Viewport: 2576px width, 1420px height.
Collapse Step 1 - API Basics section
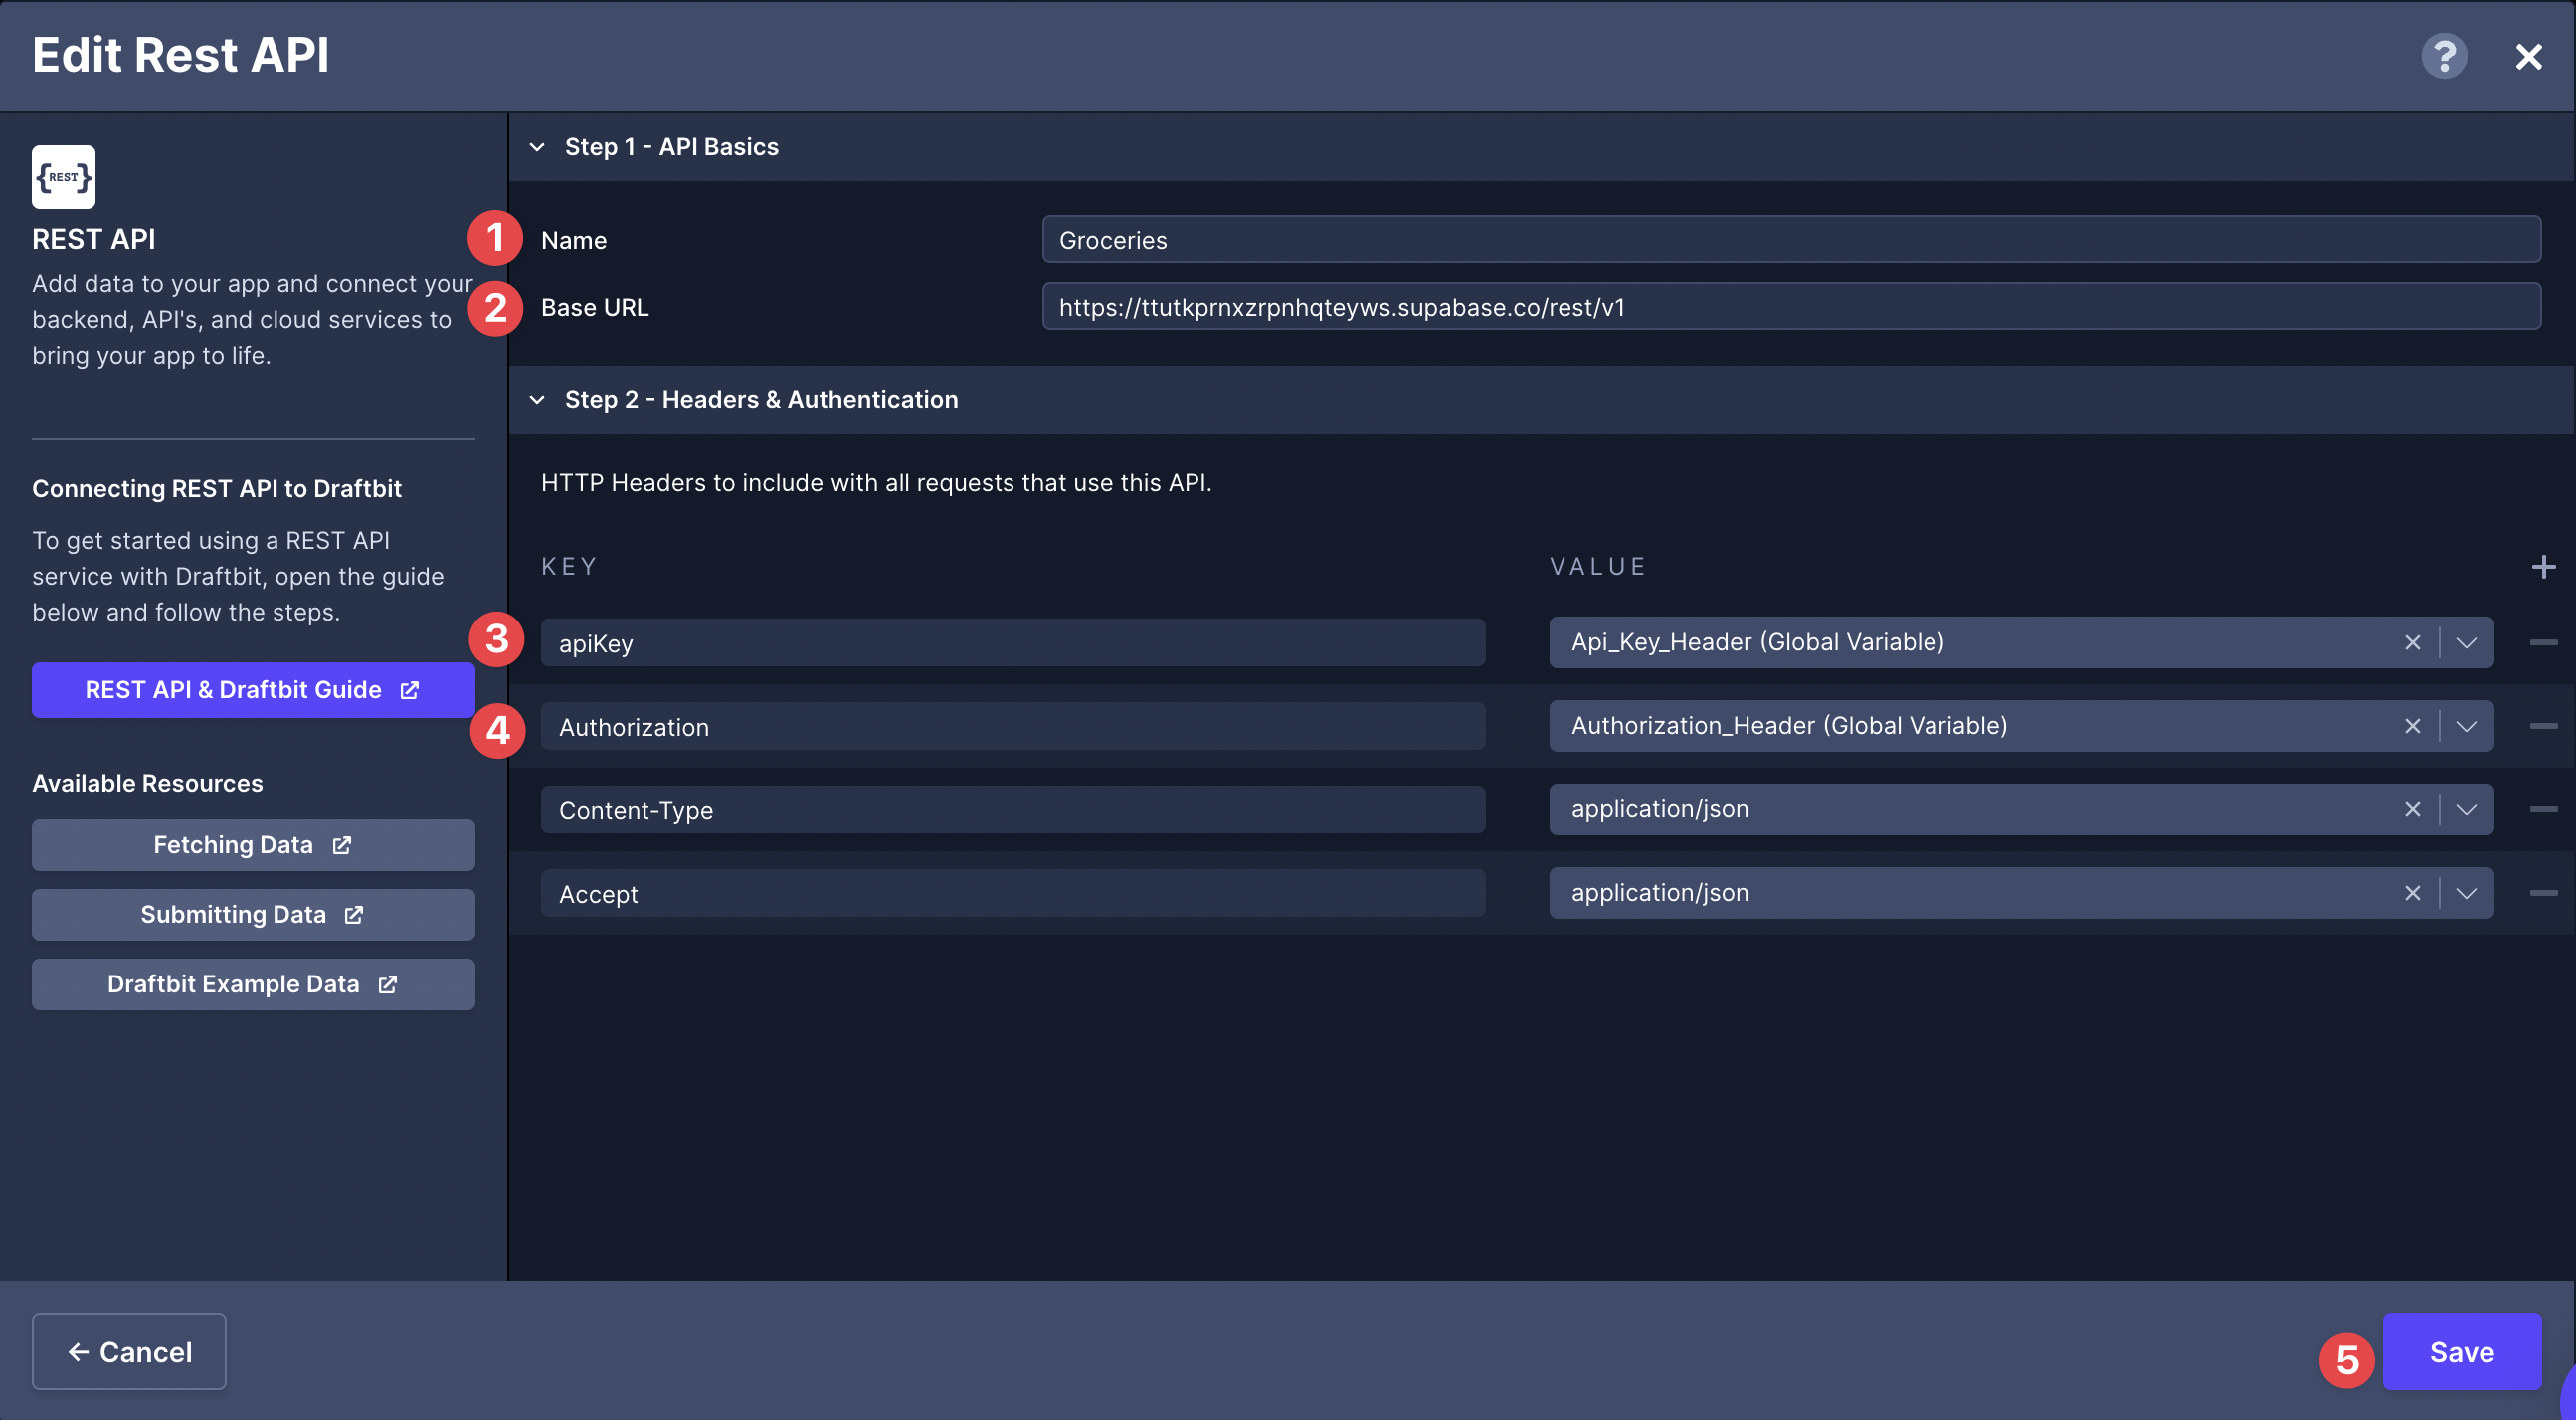[x=537, y=147]
